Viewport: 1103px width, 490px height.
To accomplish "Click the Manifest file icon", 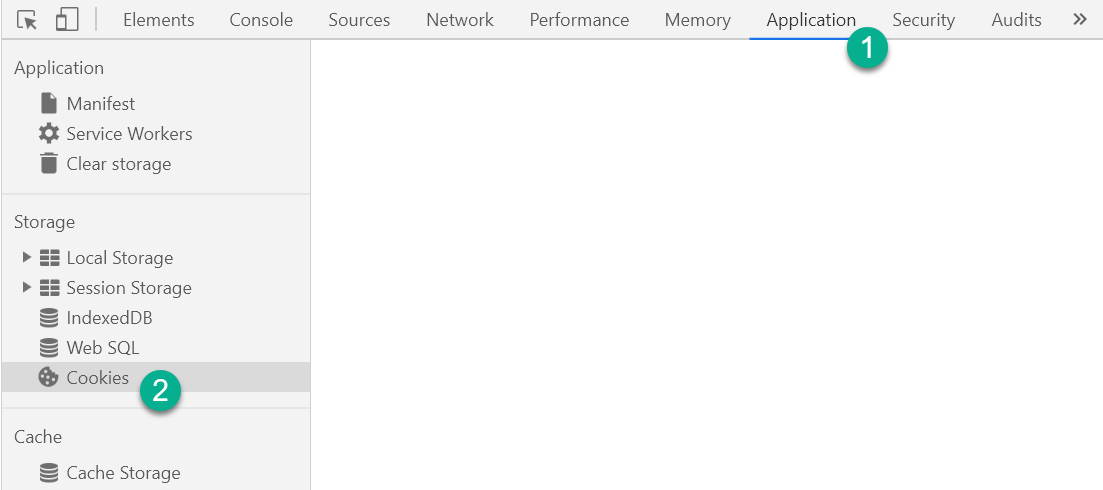I will [49, 103].
